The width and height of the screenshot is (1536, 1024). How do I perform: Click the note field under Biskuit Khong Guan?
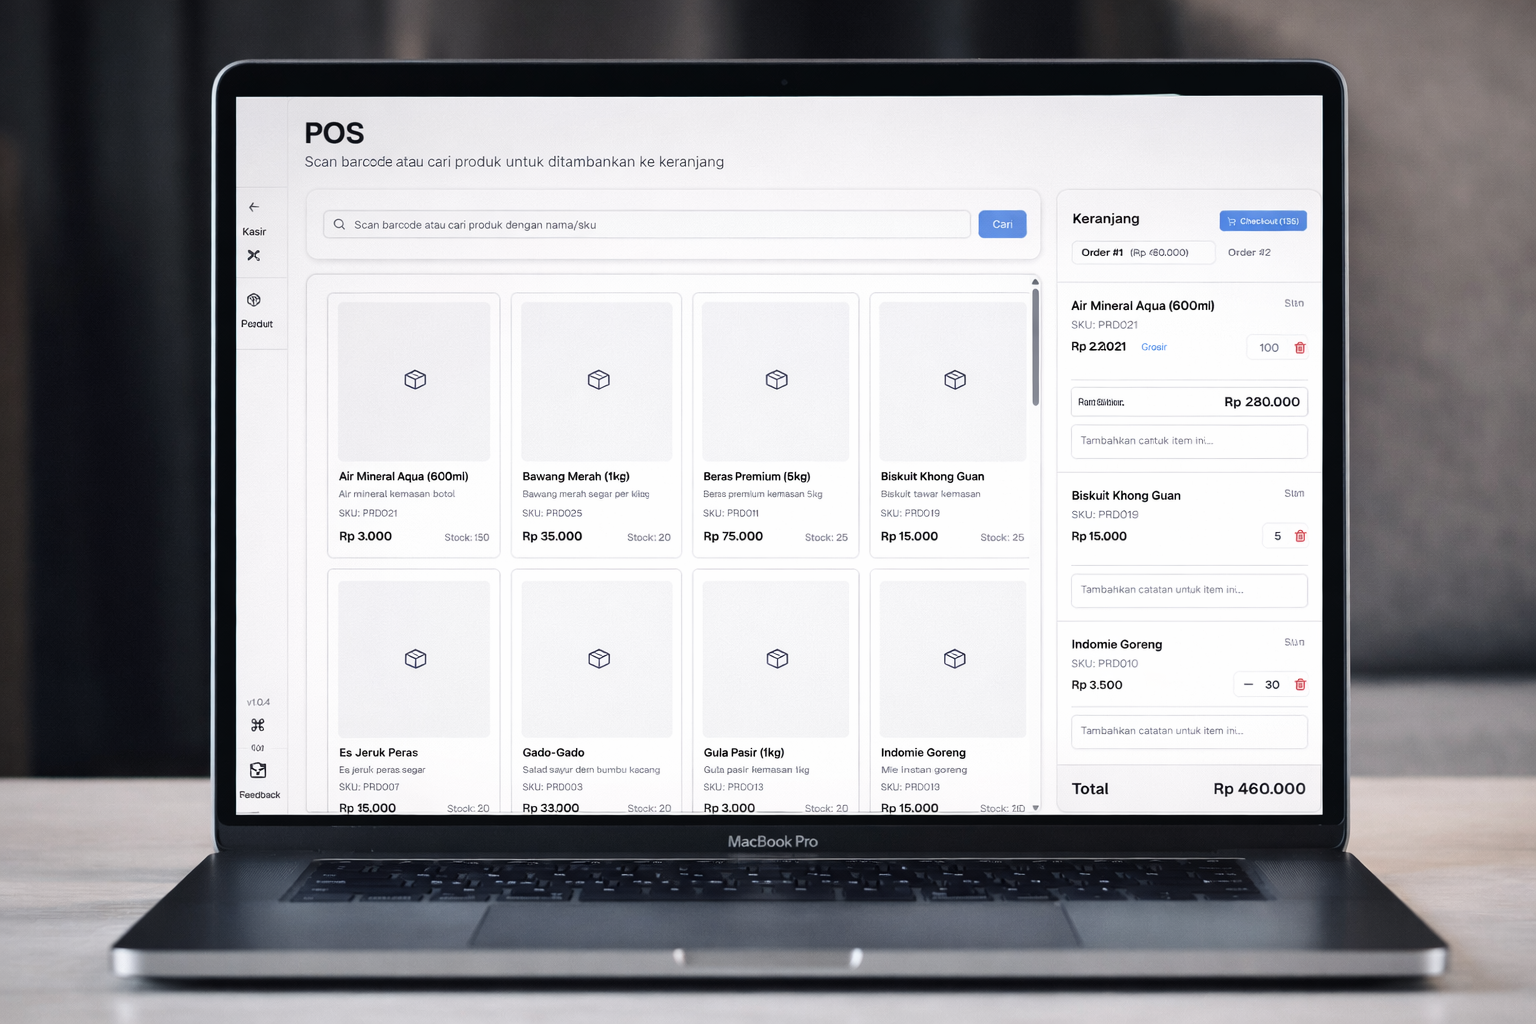(x=1189, y=590)
